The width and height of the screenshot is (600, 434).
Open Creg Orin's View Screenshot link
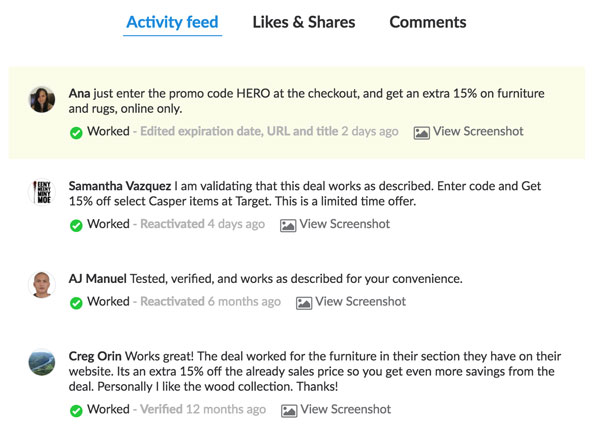[x=346, y=409]
